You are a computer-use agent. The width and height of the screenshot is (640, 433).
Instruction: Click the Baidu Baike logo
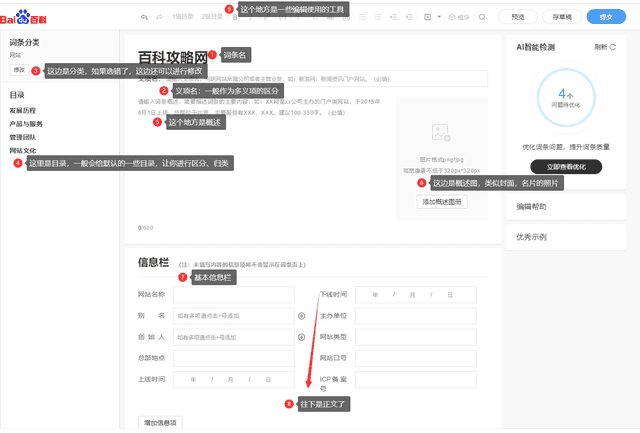(23, 18)
